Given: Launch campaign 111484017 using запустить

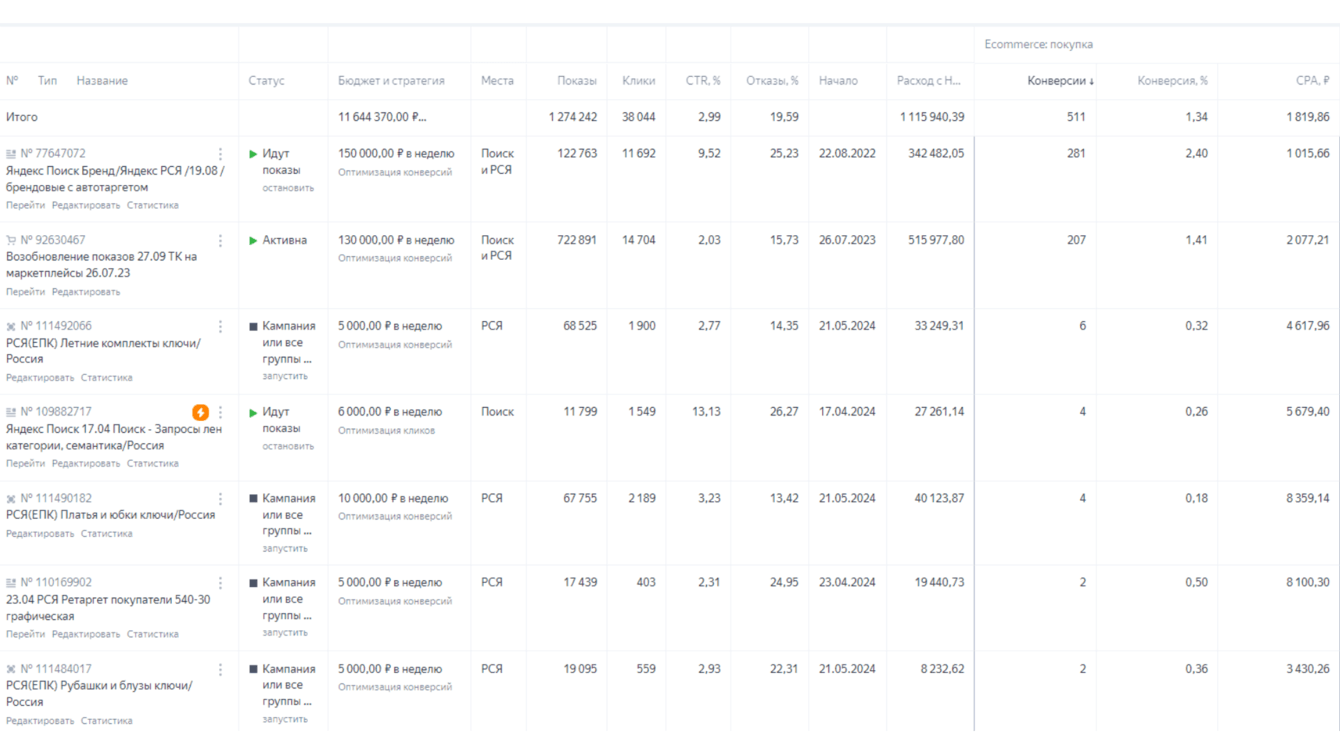Looking at the screenshot, I should point(285,719).
